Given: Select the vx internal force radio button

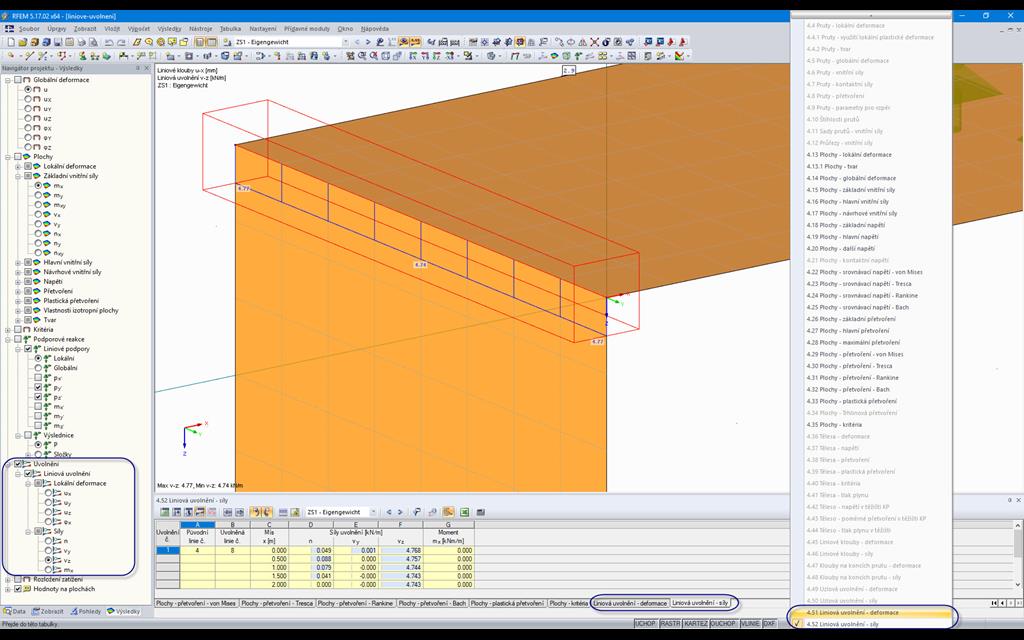Looking at the screenshot, I should pyautogui.click(x=39, y=214).
